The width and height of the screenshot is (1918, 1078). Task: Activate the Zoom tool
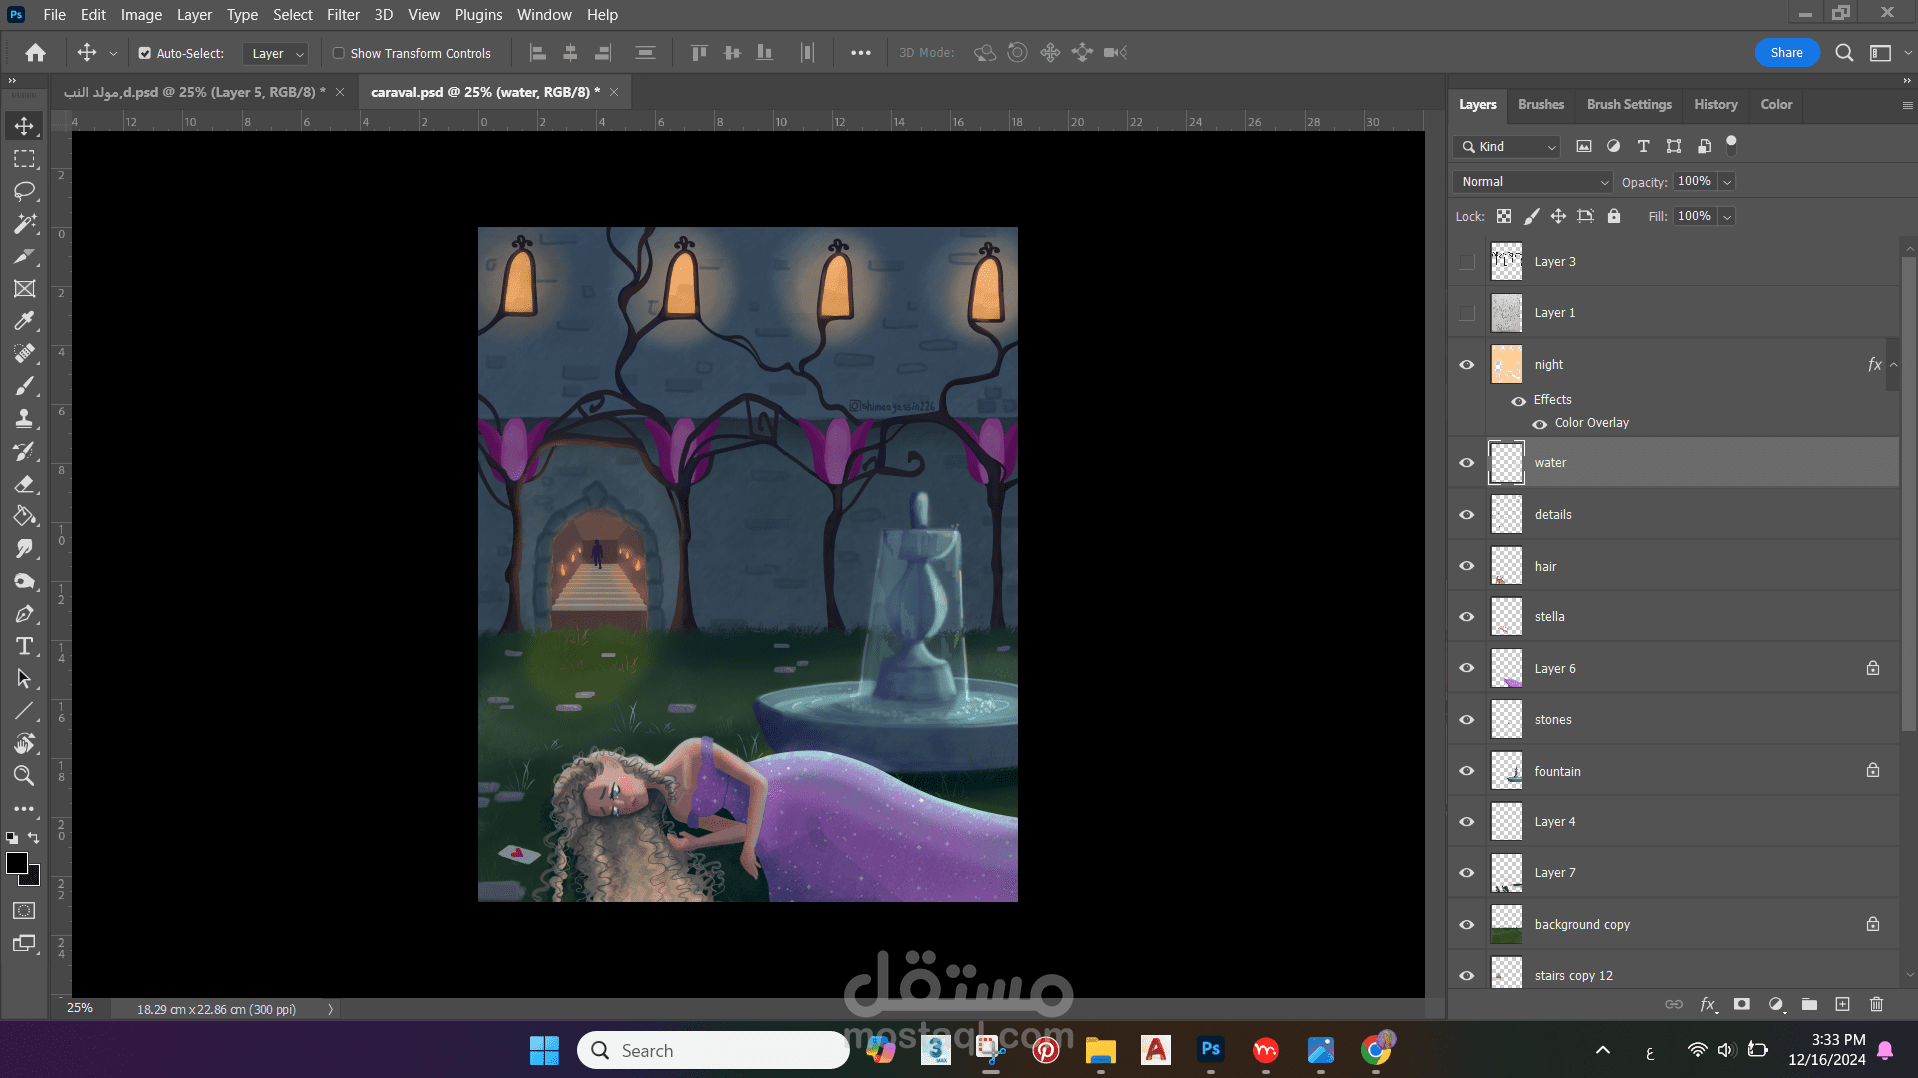(24, 775)
